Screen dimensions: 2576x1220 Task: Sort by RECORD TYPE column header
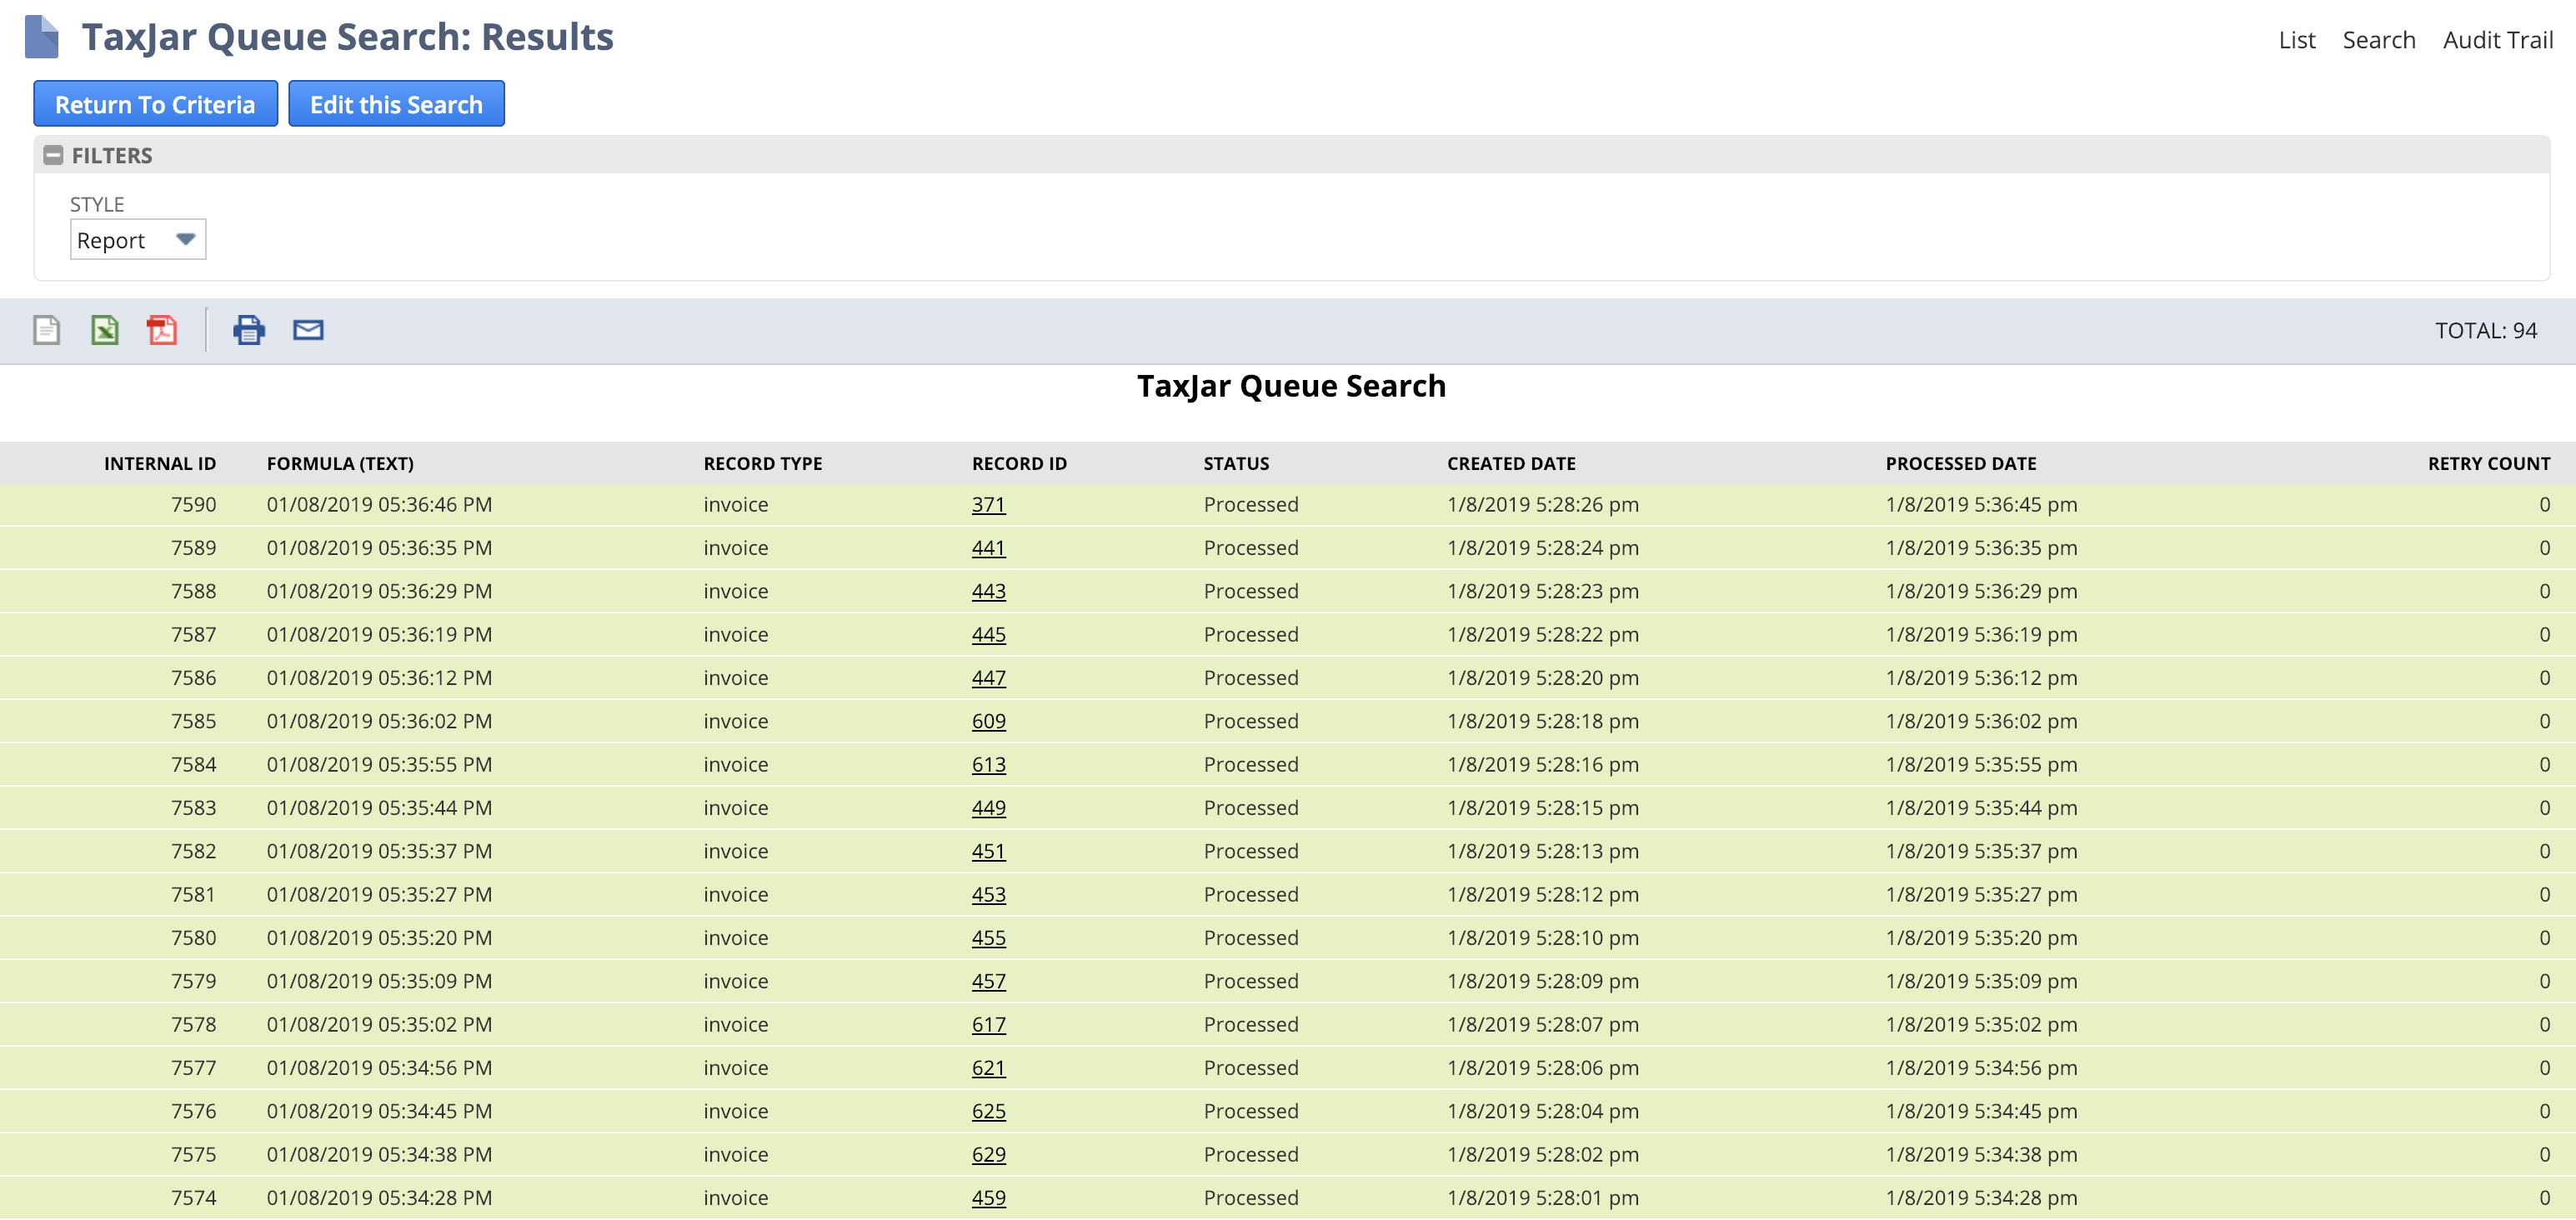tap(763, 463)
